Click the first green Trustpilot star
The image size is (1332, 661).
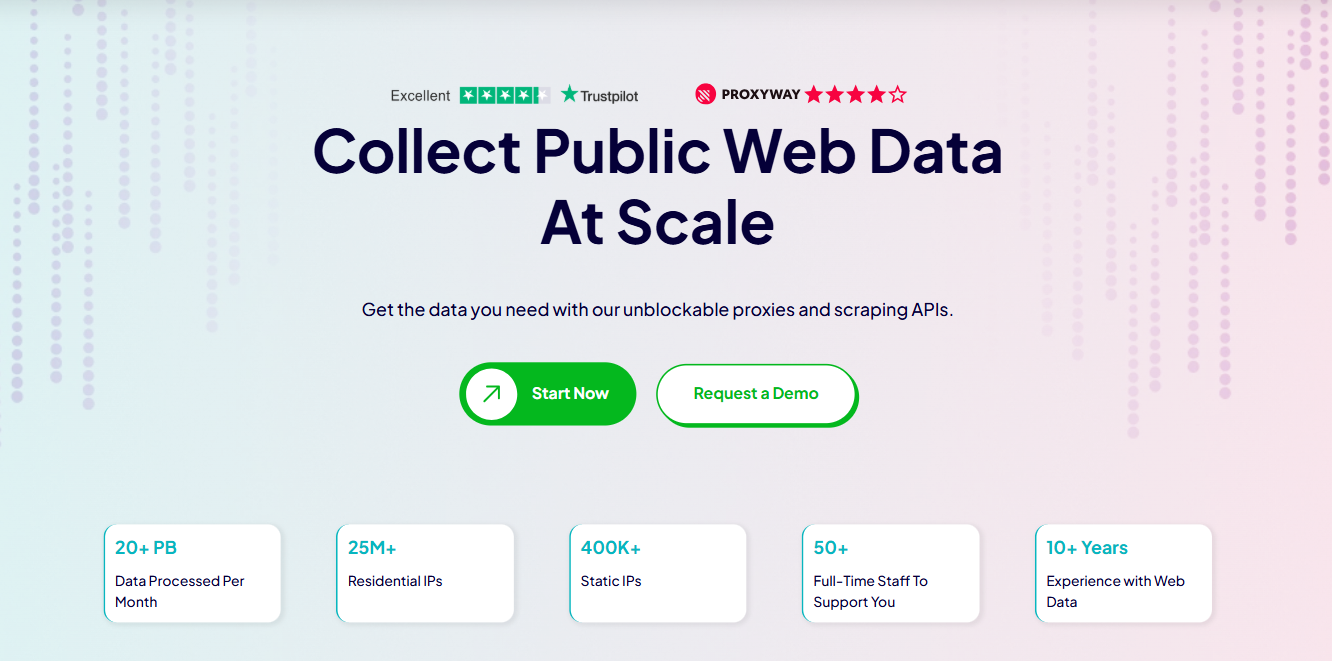click(x=469, y=95)
